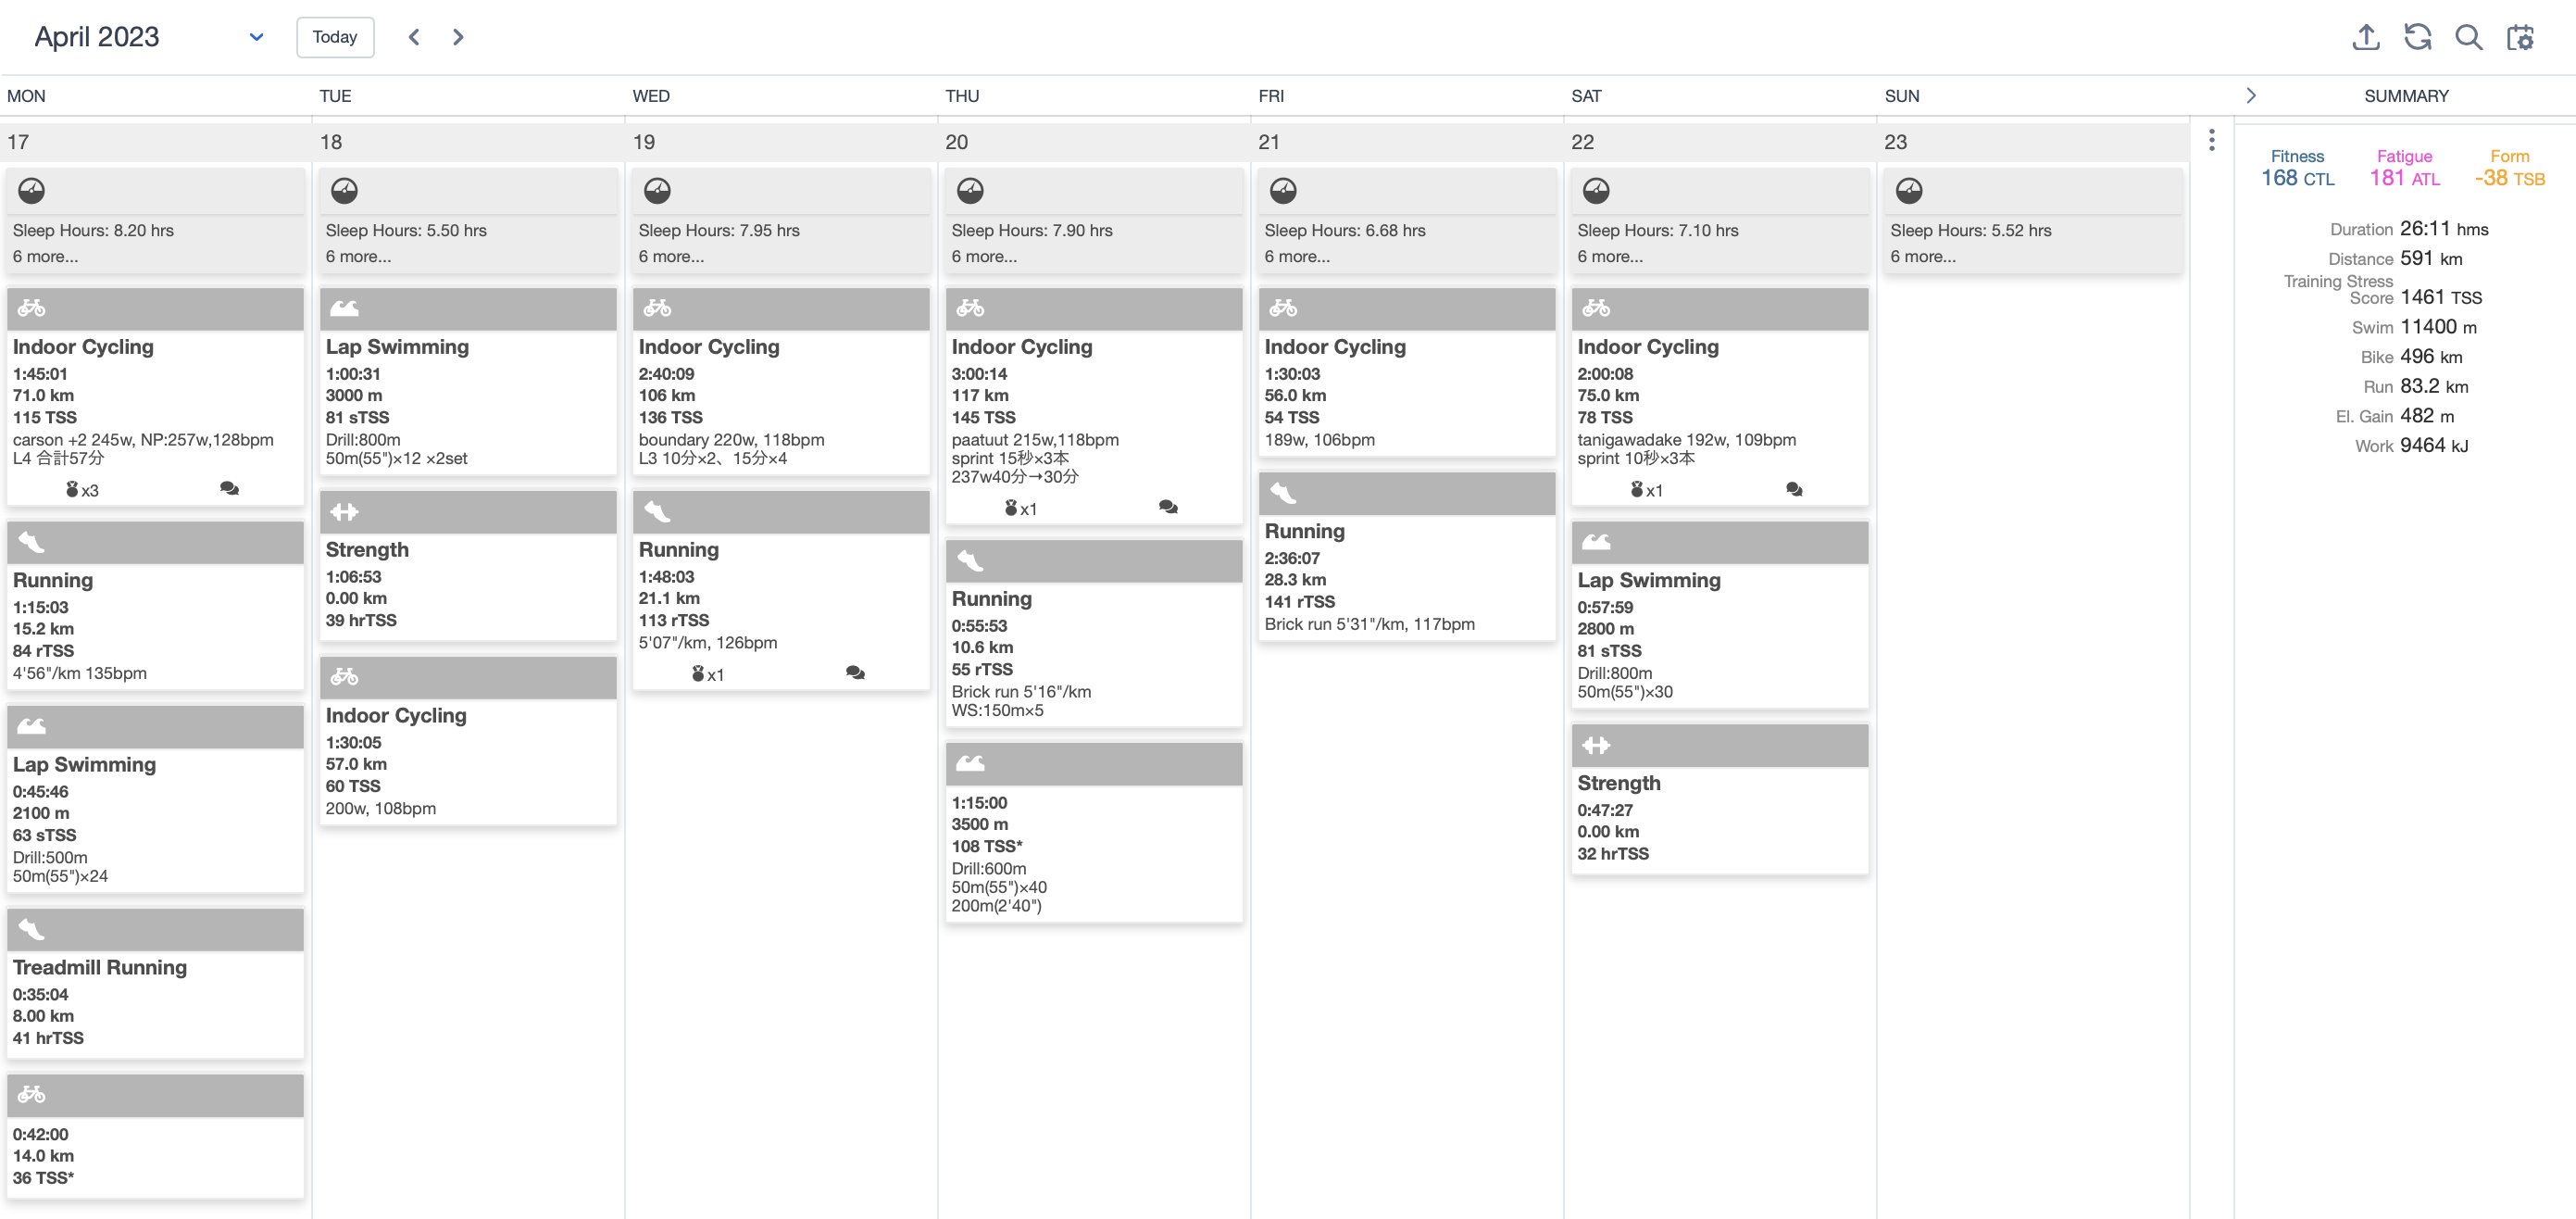Image resolution: width=2576 pixels, height=1219 pixels.
Task: Click swim icon on Tuesday Lap Swimming 3000 m
Action: coord(345,308)
